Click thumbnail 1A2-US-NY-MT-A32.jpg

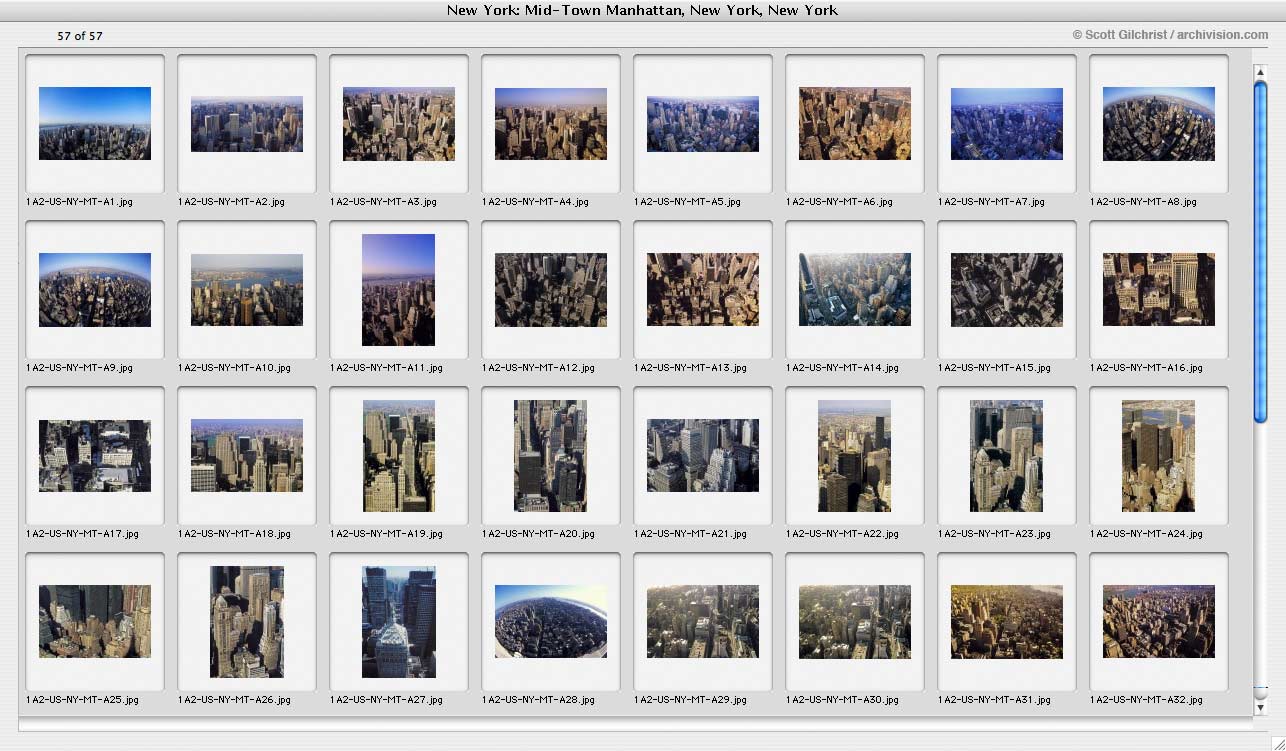pyautogui.click(x=1159, y=622)
